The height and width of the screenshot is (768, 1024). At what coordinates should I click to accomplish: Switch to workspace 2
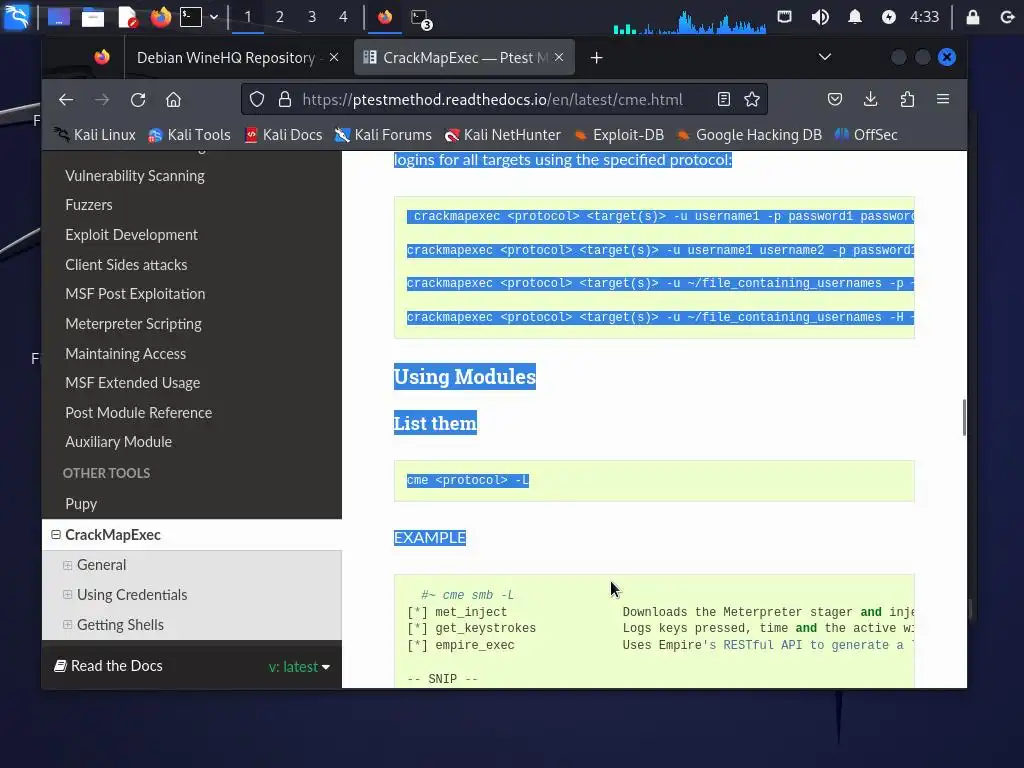[x=280, y=17]
